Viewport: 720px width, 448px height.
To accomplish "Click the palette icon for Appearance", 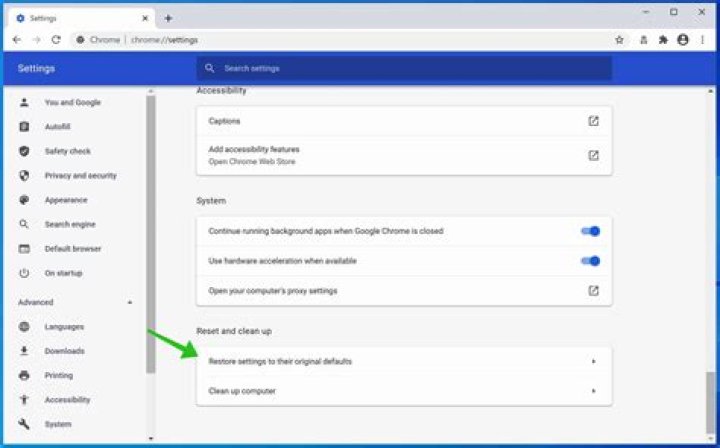I will (x=24, y=200).
